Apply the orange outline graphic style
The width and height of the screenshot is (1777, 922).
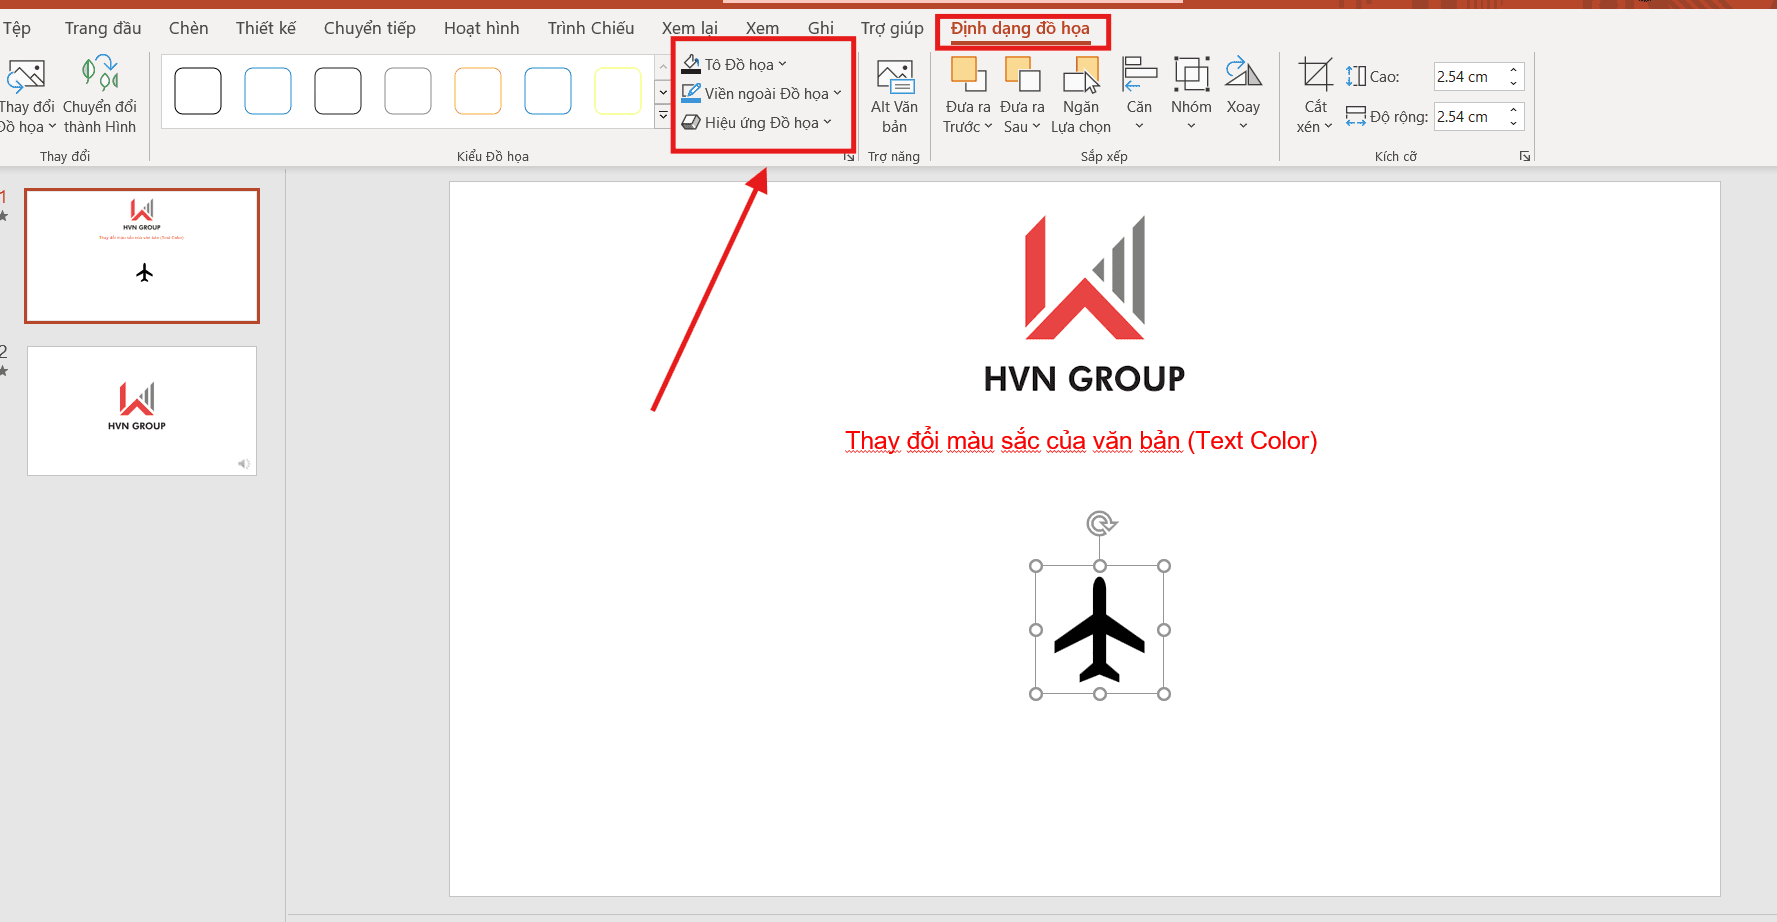(478, 91)
